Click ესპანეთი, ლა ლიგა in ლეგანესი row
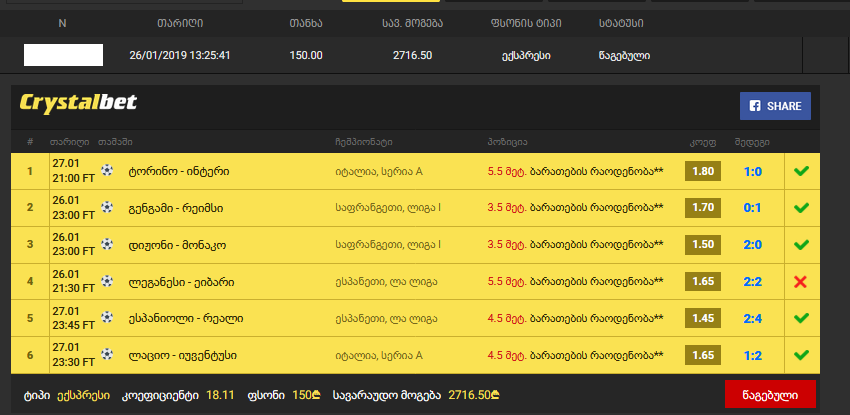Screen dimensions: 850x415 (387, 282)
